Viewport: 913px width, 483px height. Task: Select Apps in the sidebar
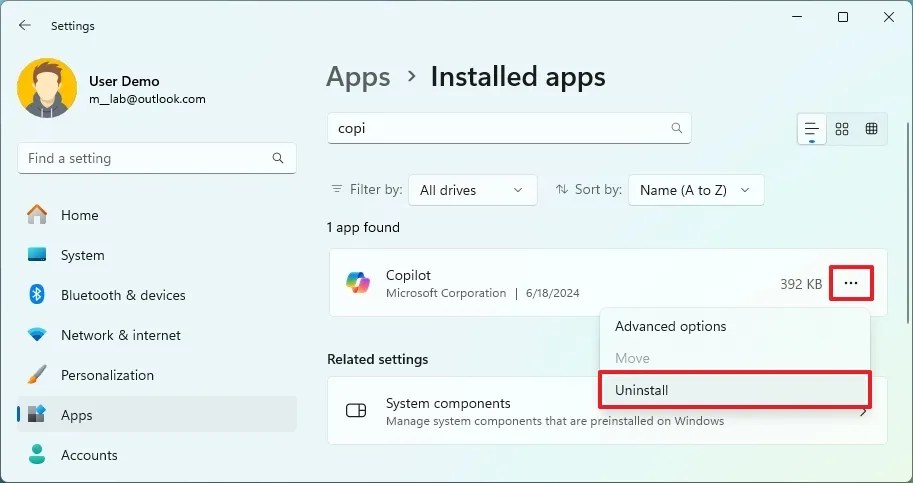(157, 415)
